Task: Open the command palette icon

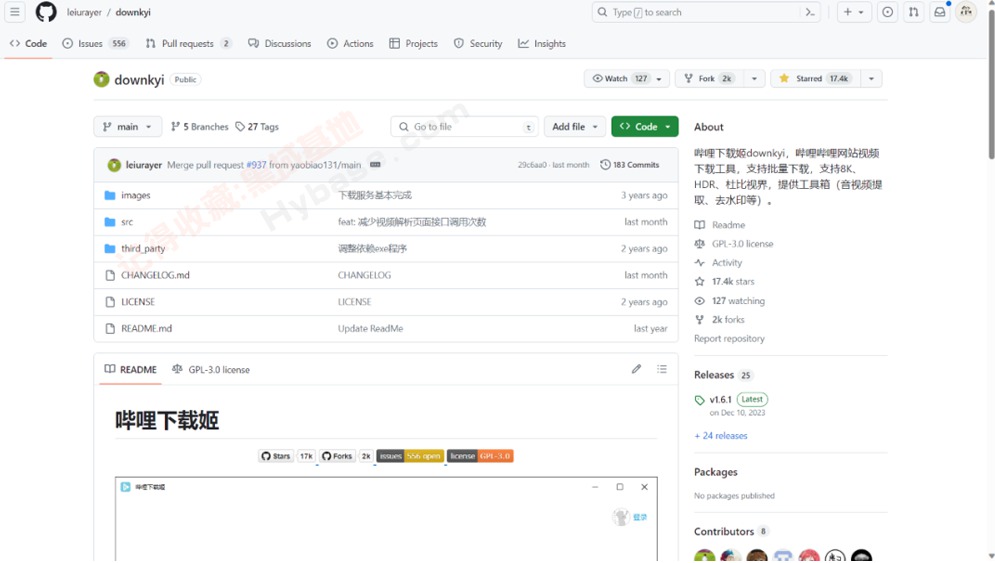Action: (x=810, y=12)
